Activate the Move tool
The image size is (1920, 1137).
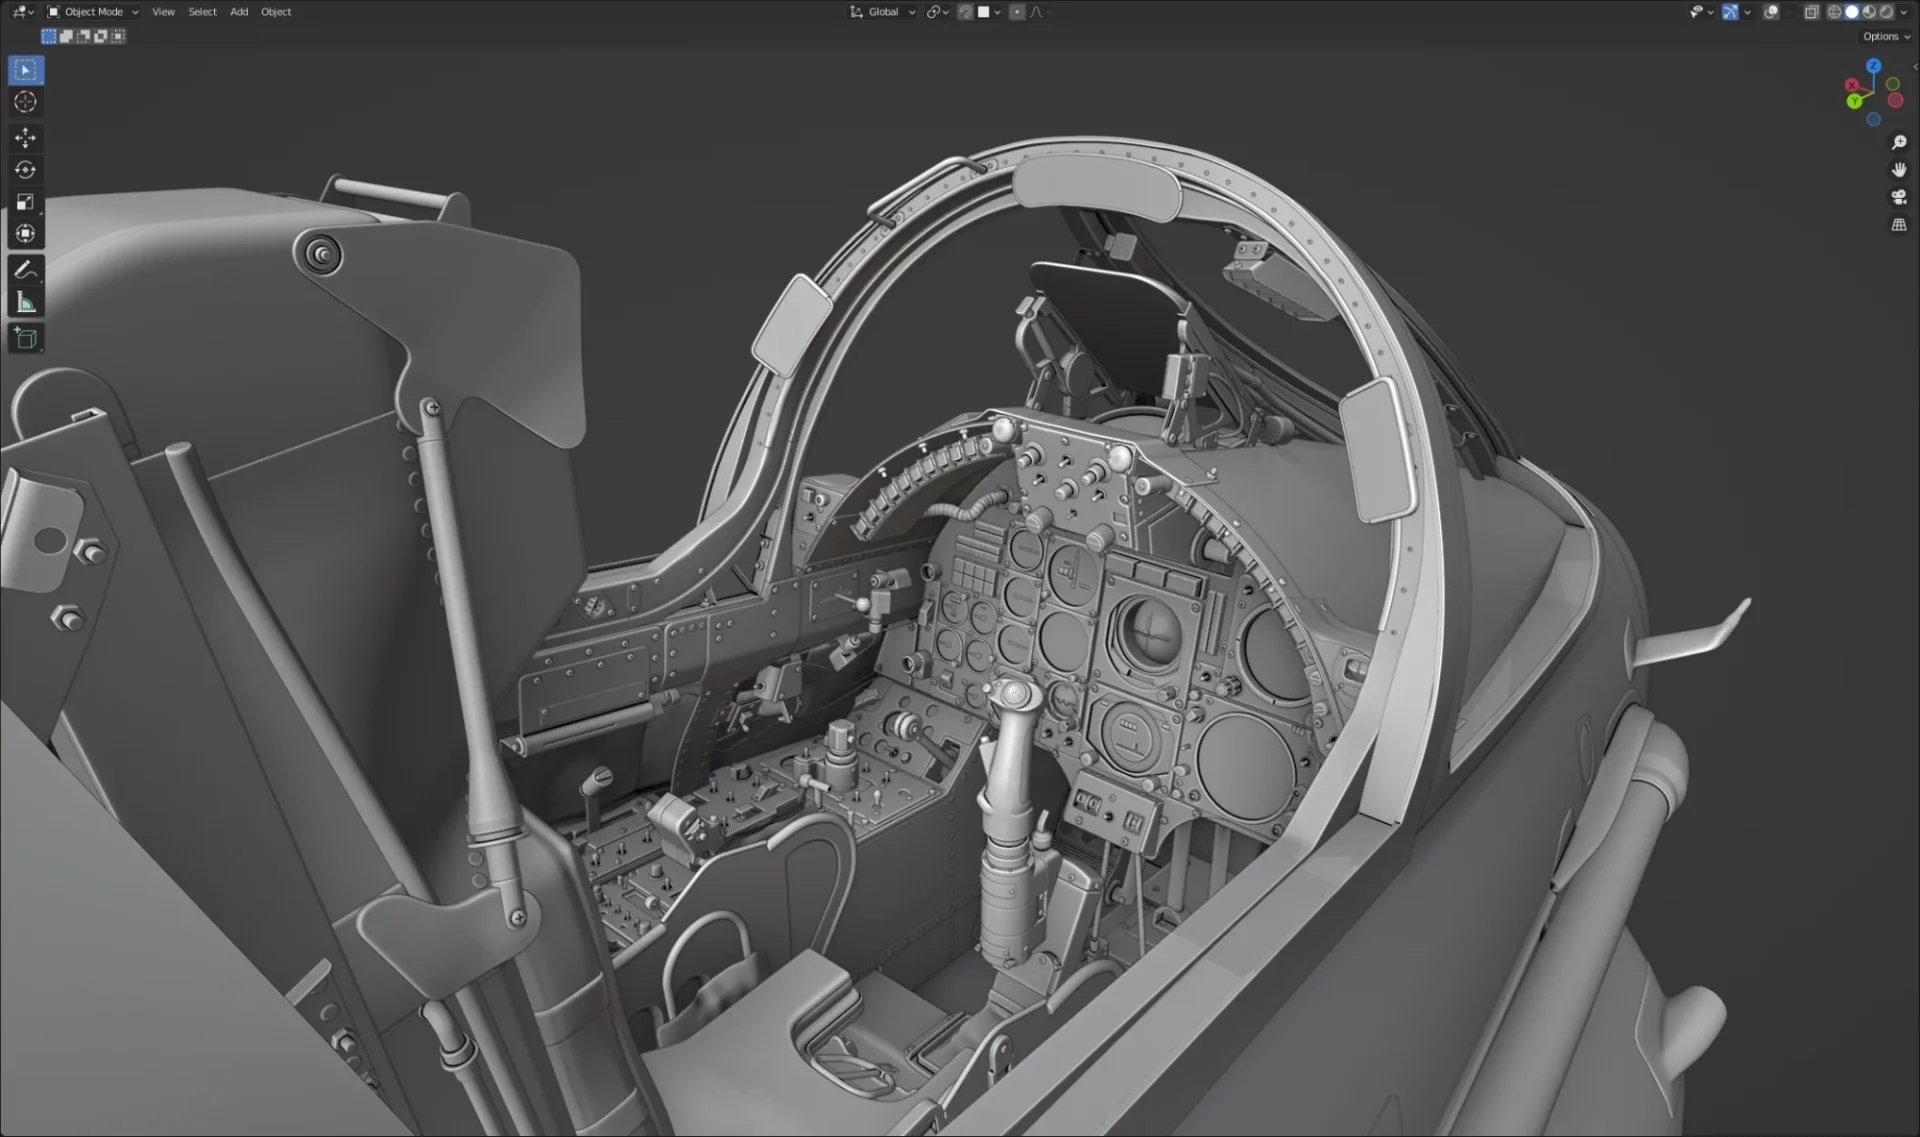(x=26, y=137)
